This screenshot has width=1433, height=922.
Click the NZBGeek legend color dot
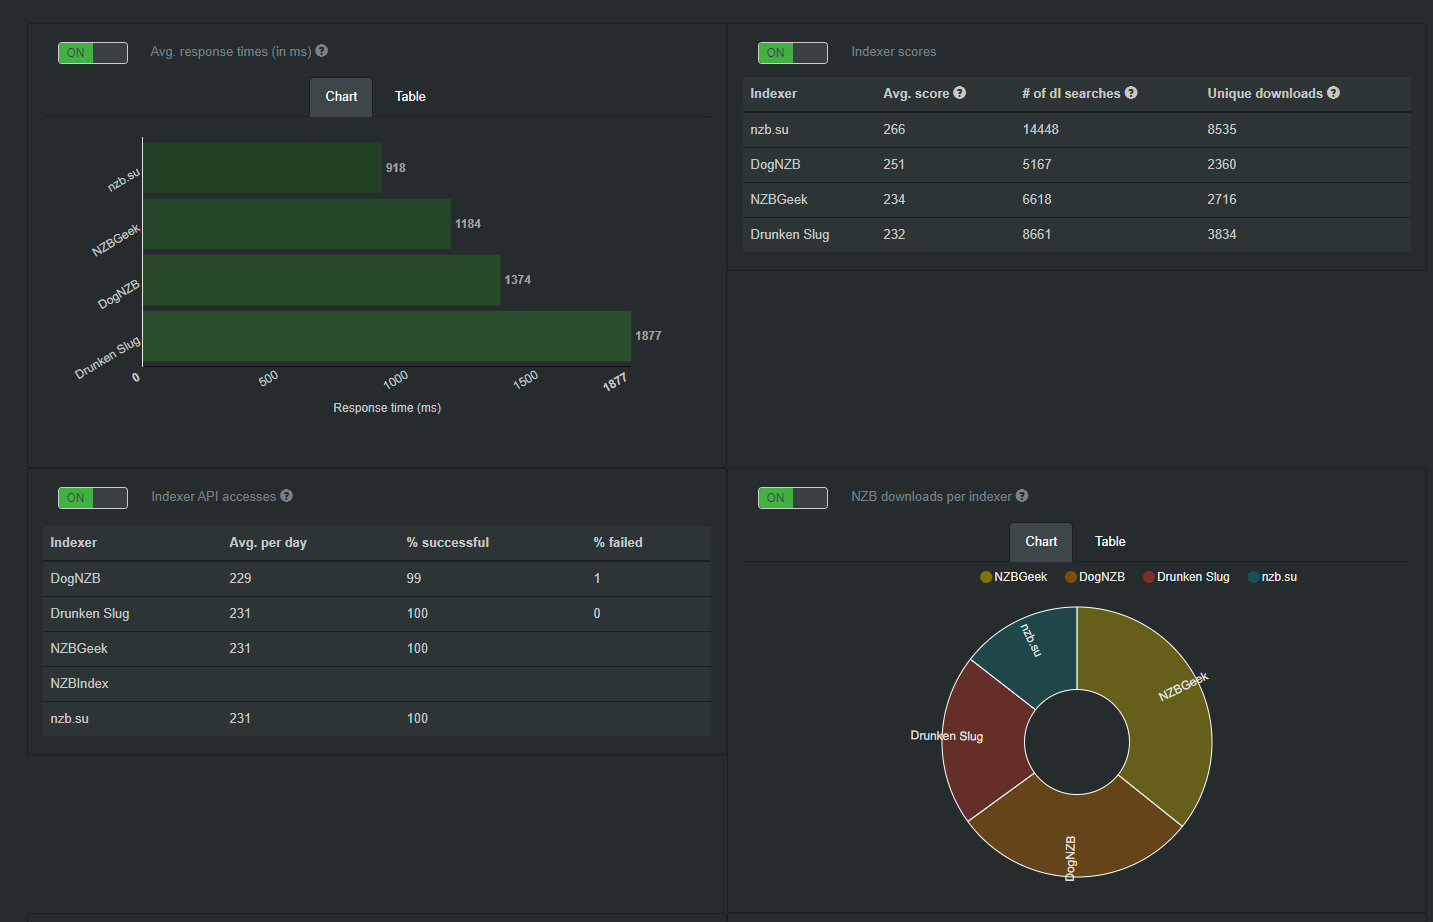pos(986,577)
